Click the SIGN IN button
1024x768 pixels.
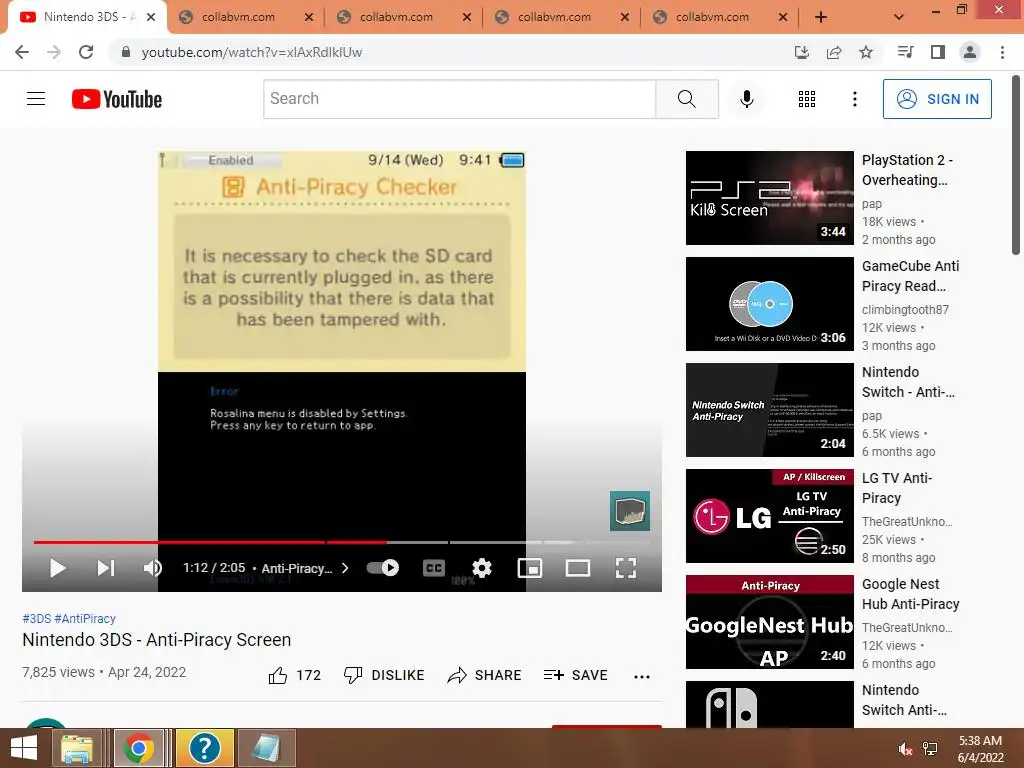pyautogui.click(x=936, y=99)
